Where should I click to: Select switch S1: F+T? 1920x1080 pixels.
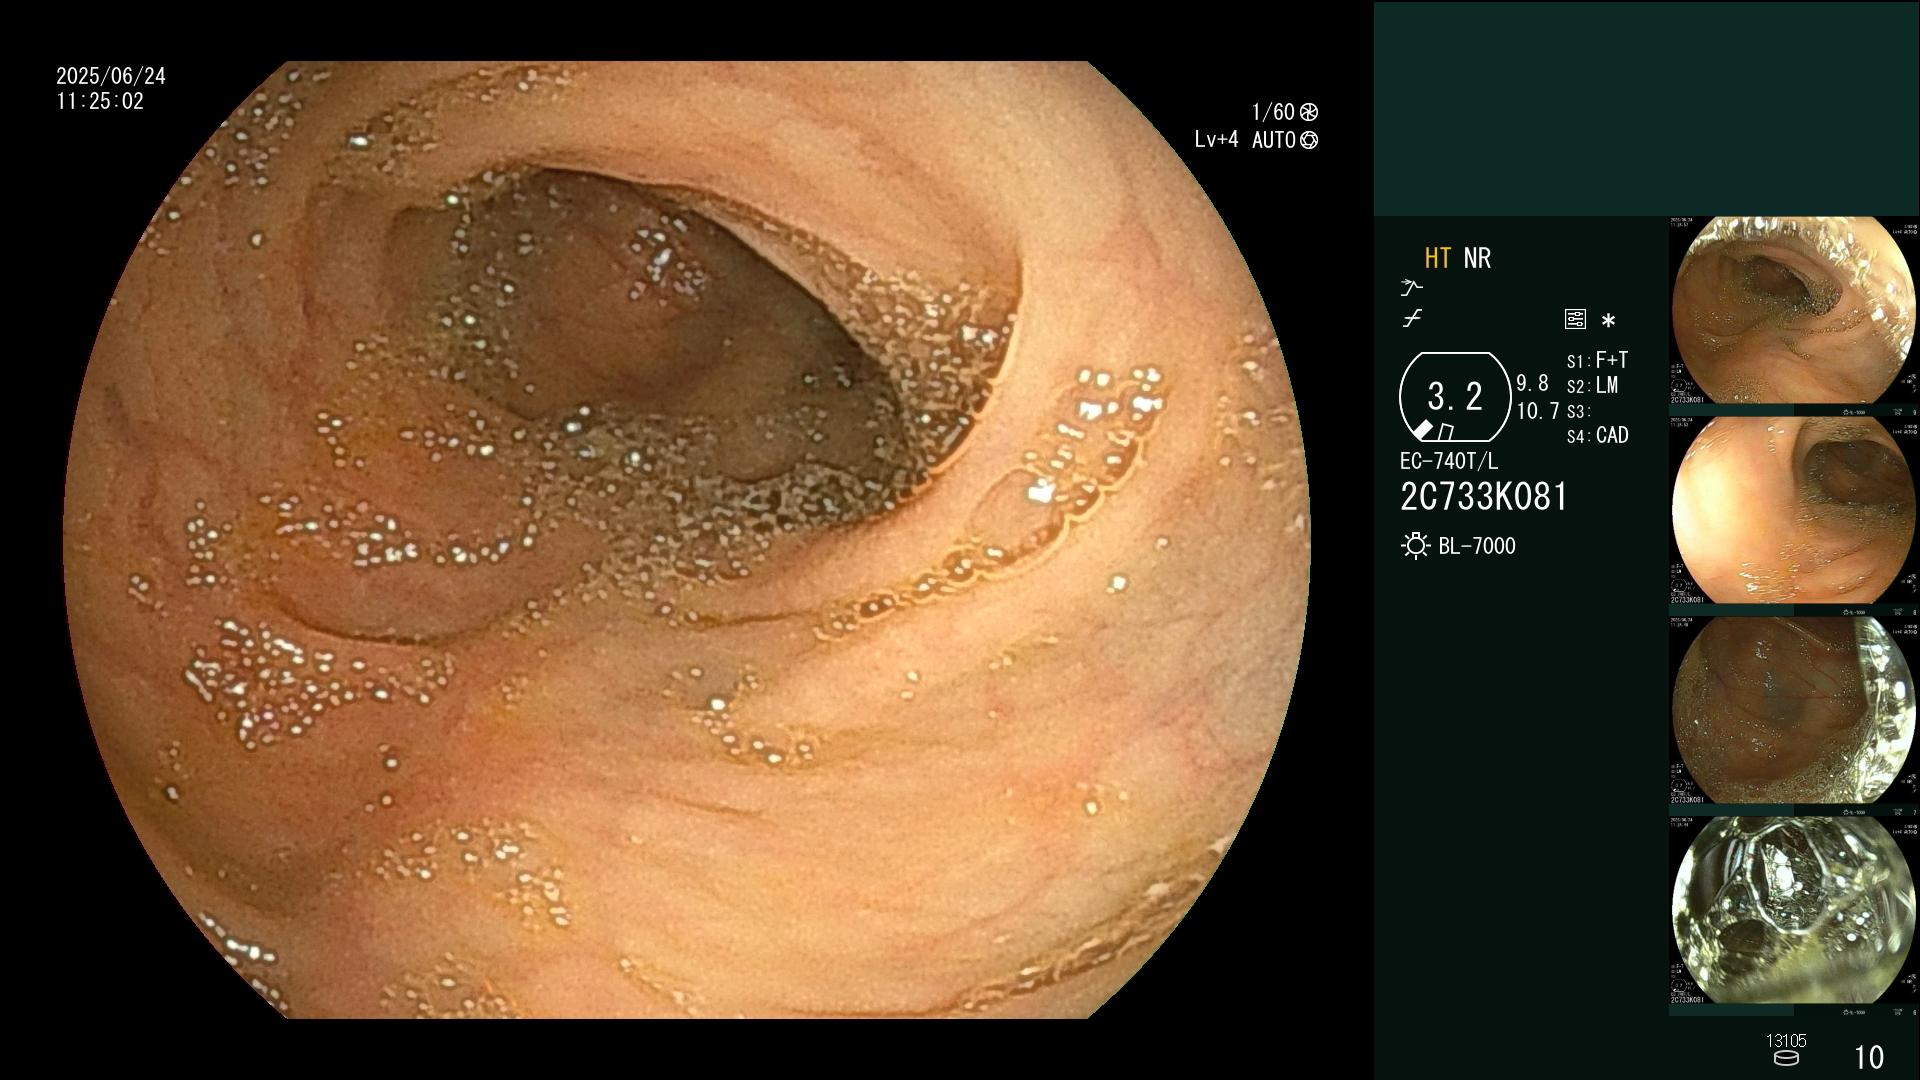click(1597, 360)
